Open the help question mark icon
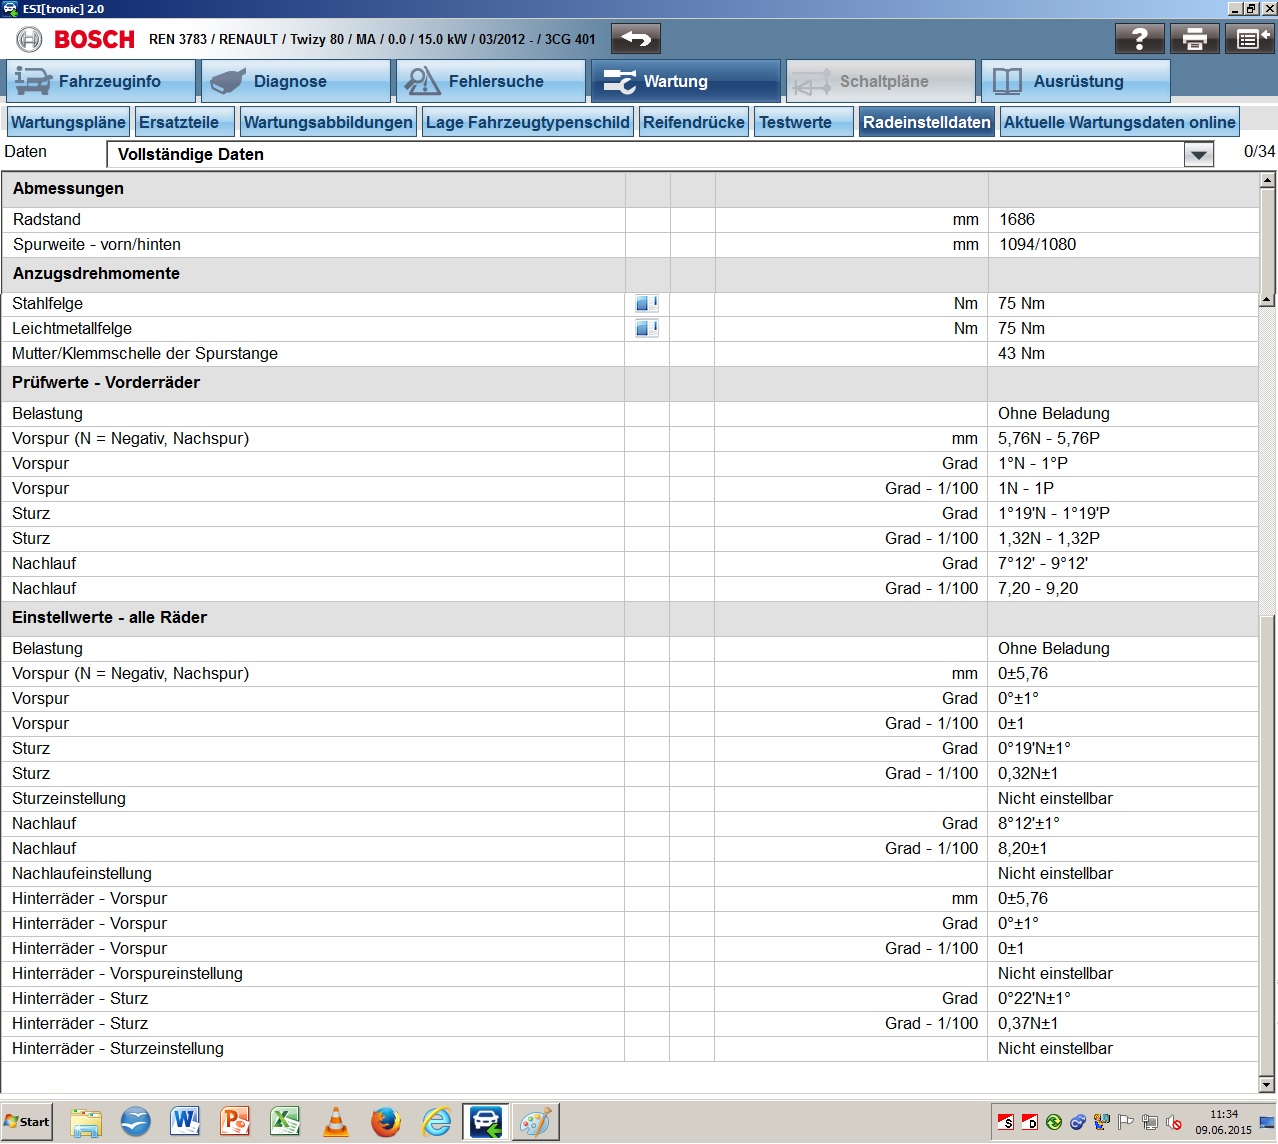1278x1144 pixels. click(1139, 39)
